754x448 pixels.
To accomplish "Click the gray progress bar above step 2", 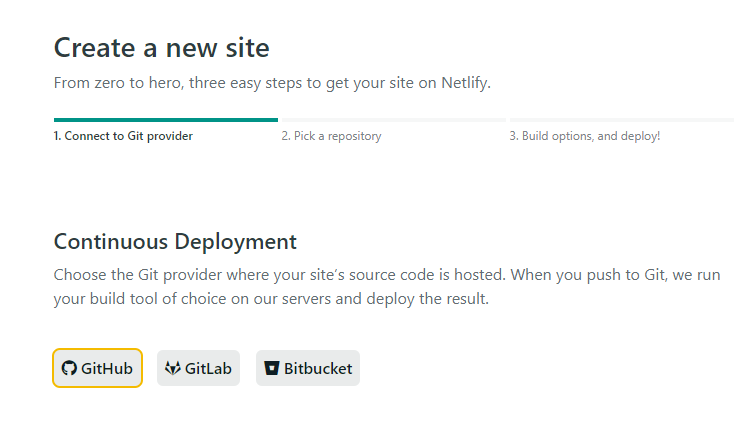I will click(392, 120).
